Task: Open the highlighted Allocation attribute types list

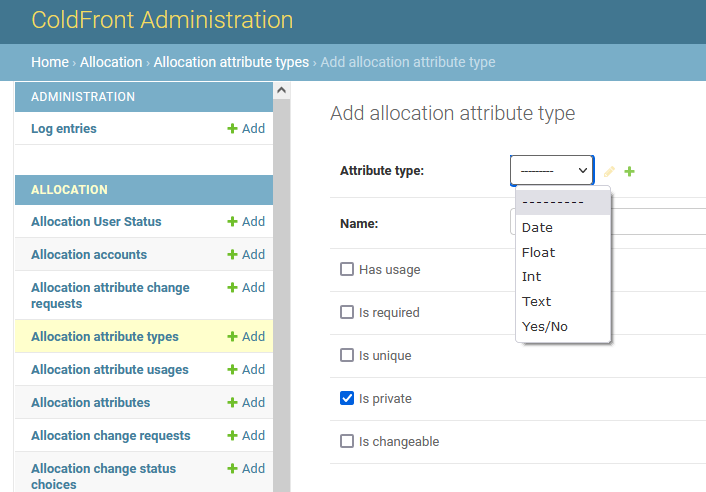Action: (105, 337)
